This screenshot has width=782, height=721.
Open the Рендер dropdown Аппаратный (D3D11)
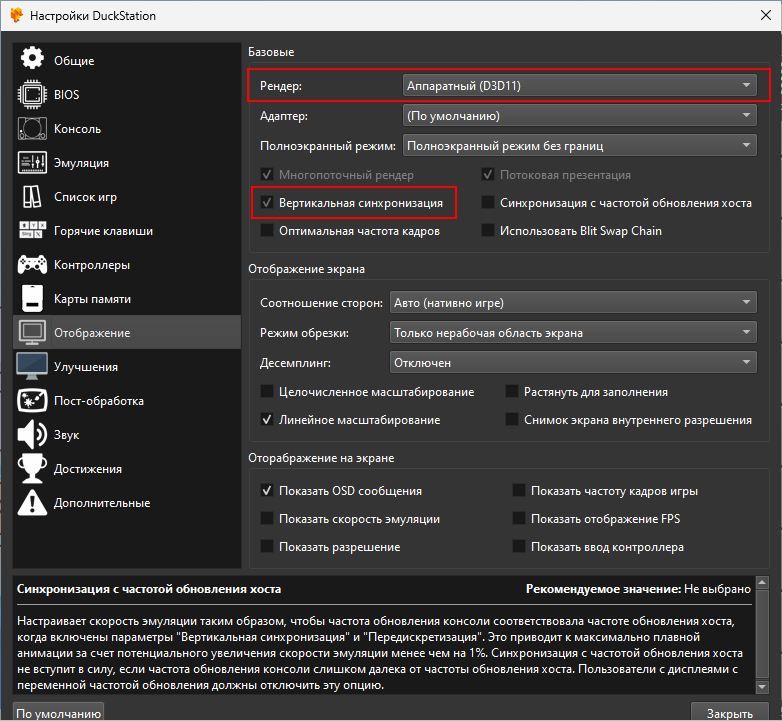(x=580, y=85)
